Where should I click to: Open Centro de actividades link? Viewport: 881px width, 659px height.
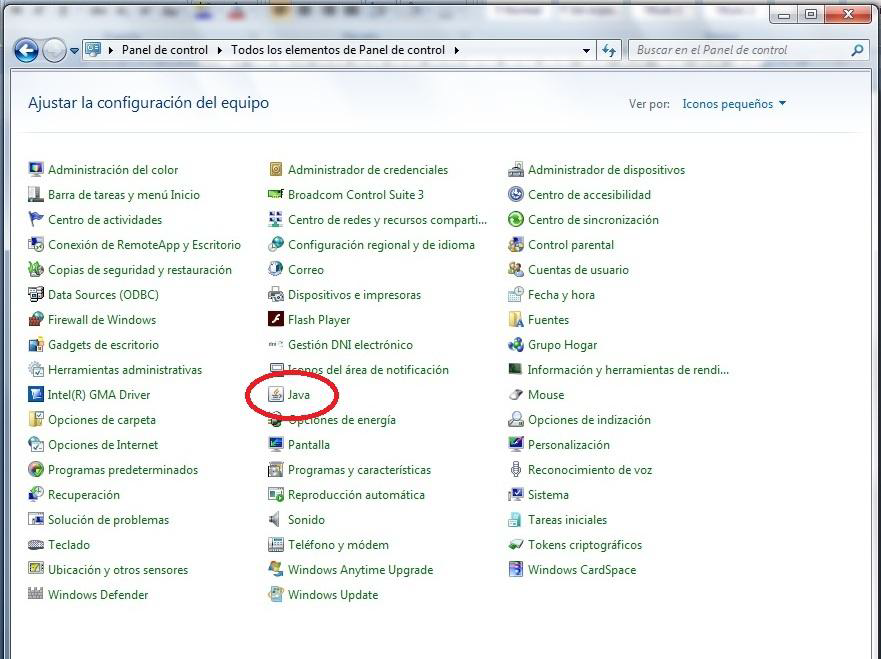[x=105, y=220]
